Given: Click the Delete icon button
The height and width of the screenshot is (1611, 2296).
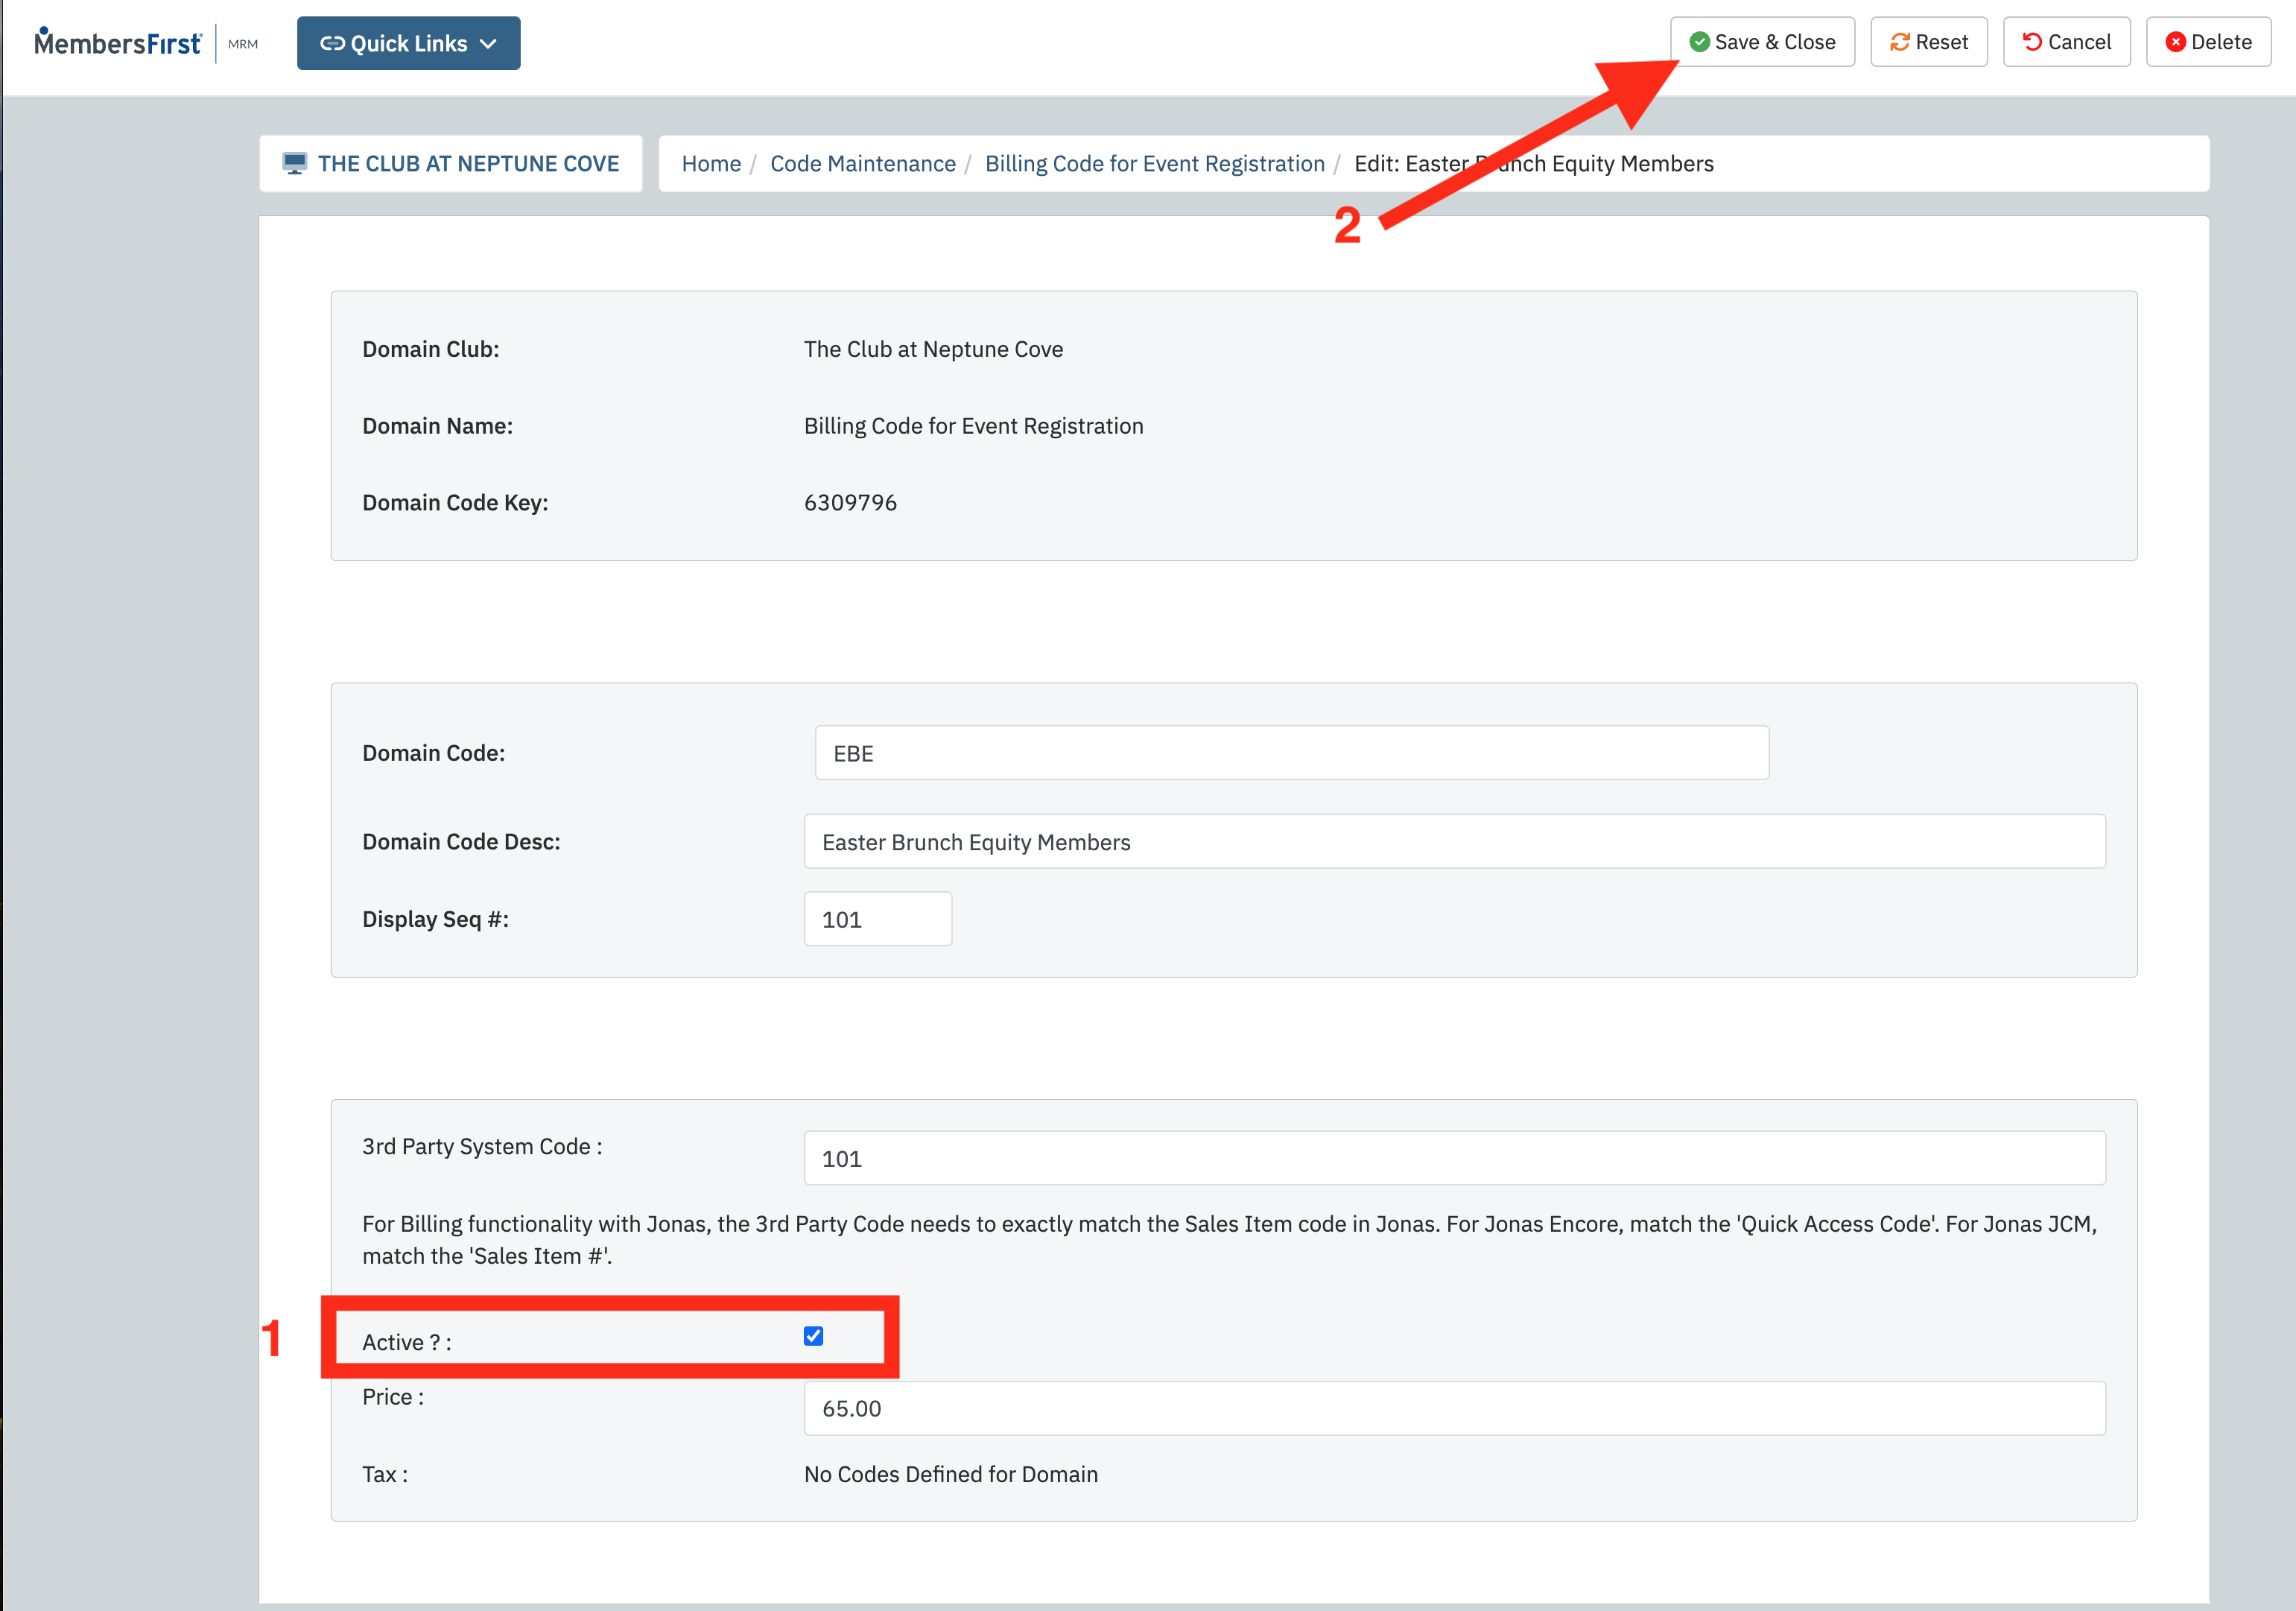Looking at the screenshot, I should point(2213,42).
